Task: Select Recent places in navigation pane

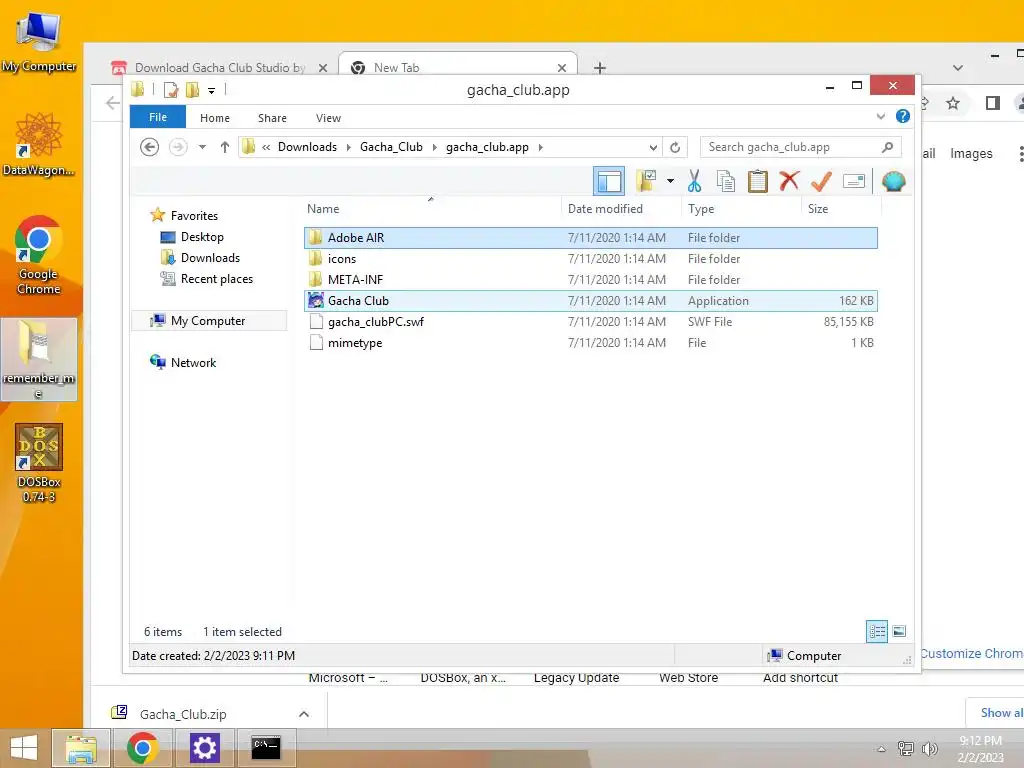Action: (x=217, y=279)
